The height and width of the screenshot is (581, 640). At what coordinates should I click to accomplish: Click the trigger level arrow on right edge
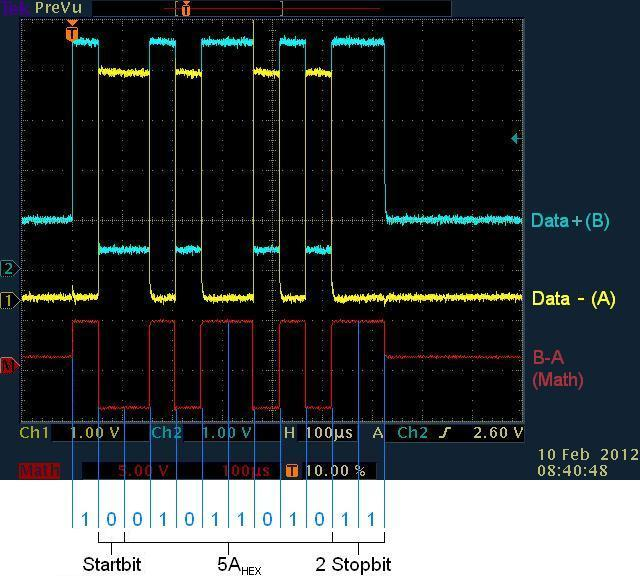pyautogui.click(x=515, y=139)
